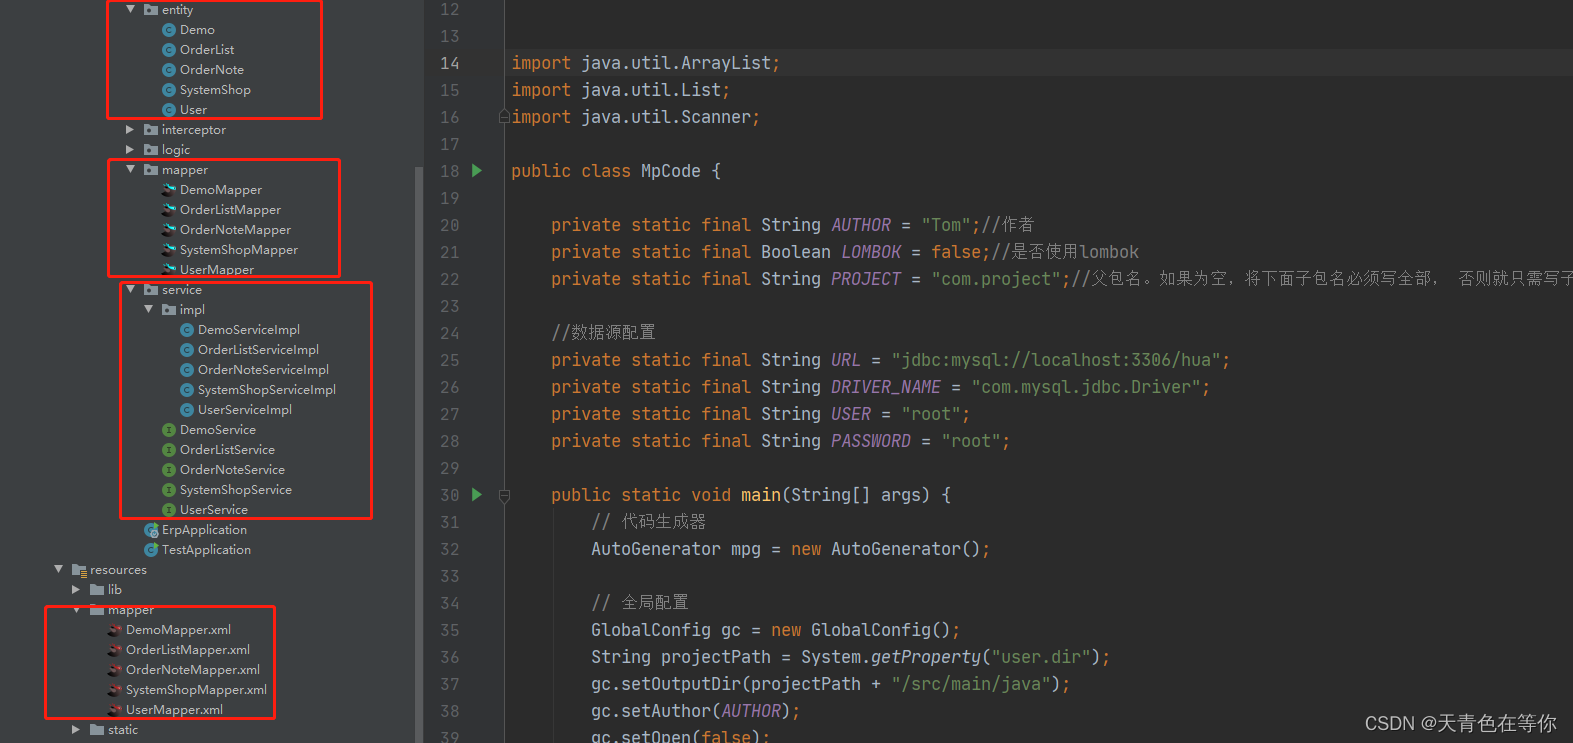Click the DemoMapper file icon
The width and height of the screenshot is (1573, 743).
coord(169,189)
